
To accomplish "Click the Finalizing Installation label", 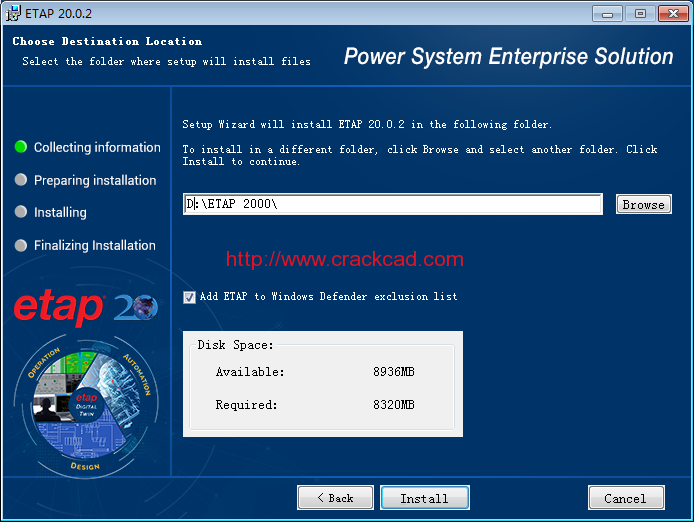I will 95,245.
